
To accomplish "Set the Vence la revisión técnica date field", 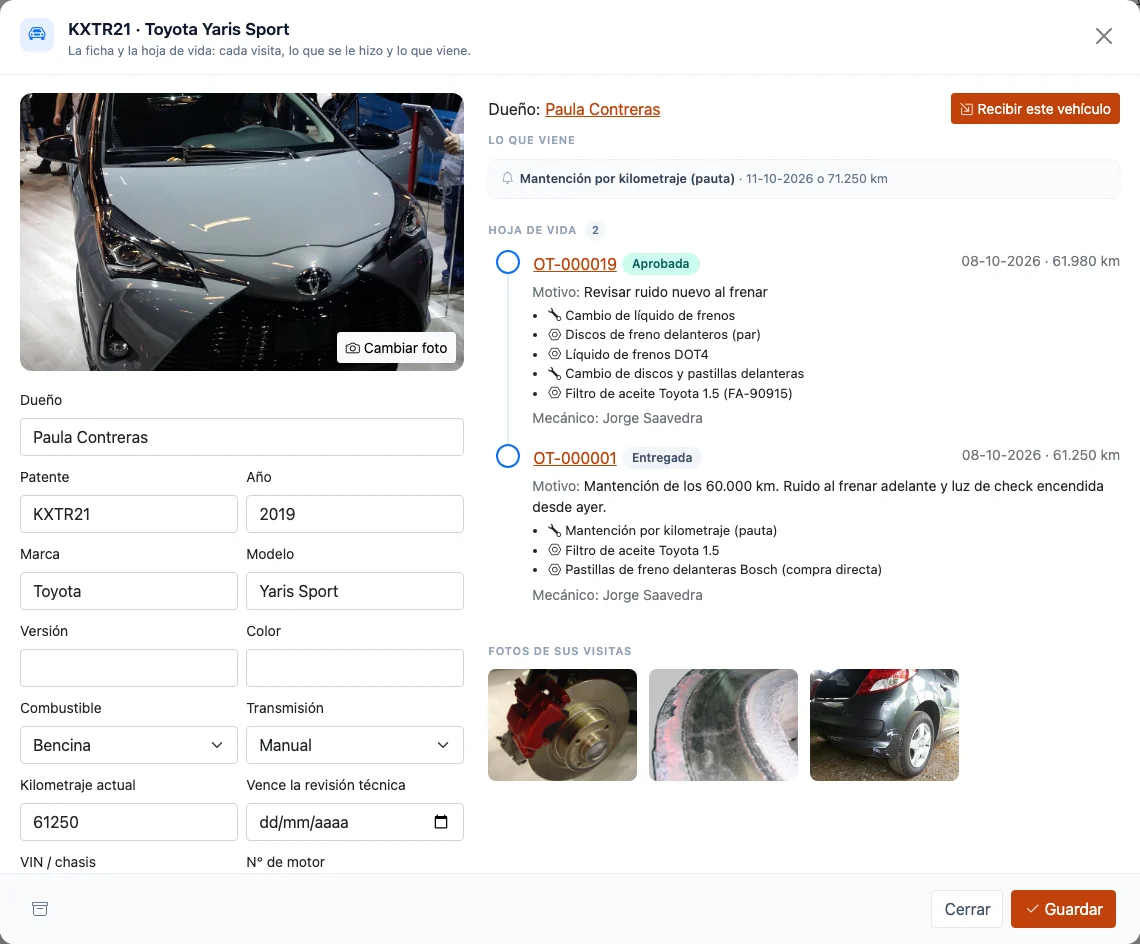I will tap(355, 822).
